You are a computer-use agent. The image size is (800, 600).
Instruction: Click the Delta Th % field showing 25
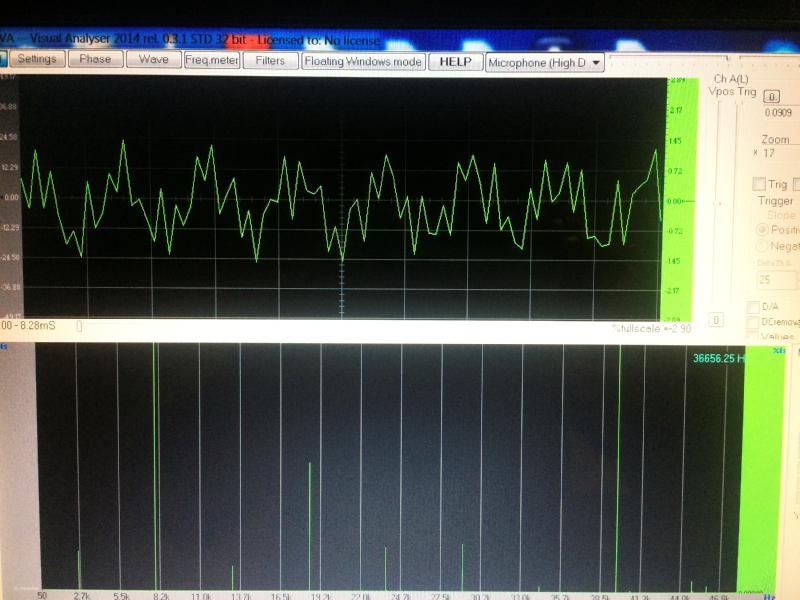(x=776, y=280)
